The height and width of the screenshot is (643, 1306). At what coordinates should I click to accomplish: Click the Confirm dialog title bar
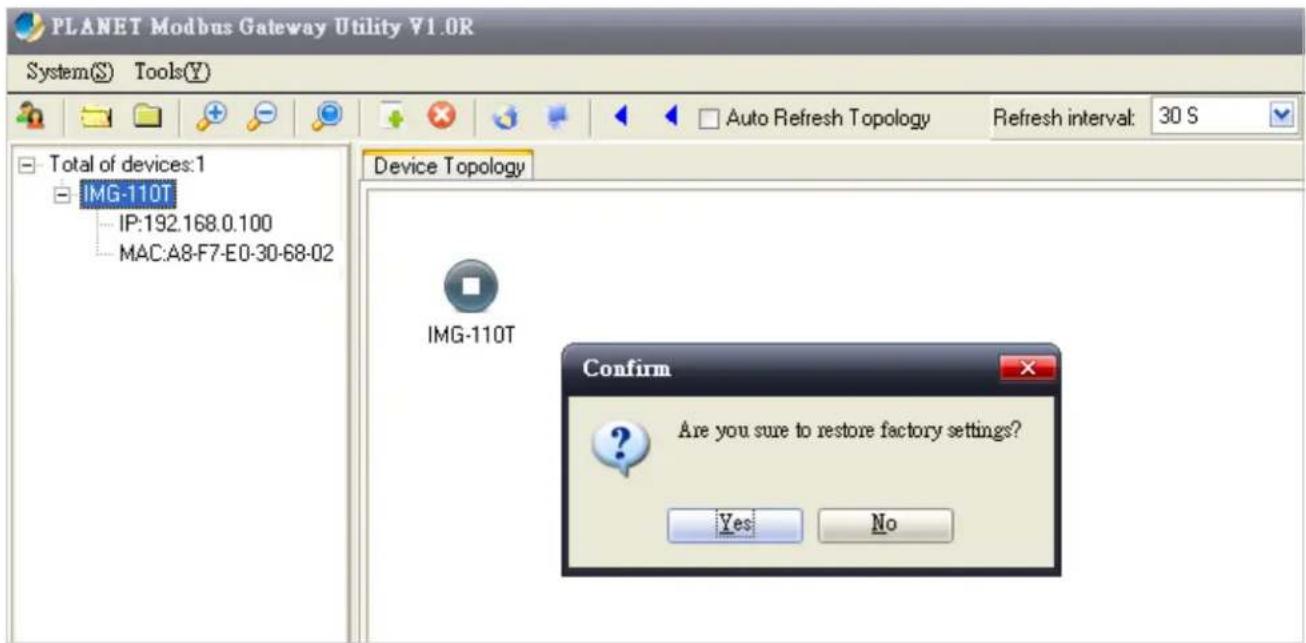(810, 369)
